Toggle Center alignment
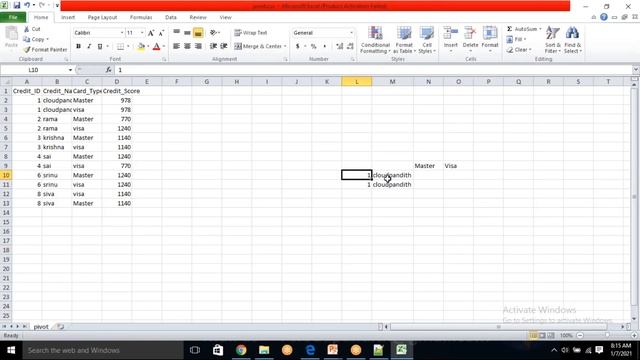This screenshot has height=360, width=640. click(x=187, y=47)
